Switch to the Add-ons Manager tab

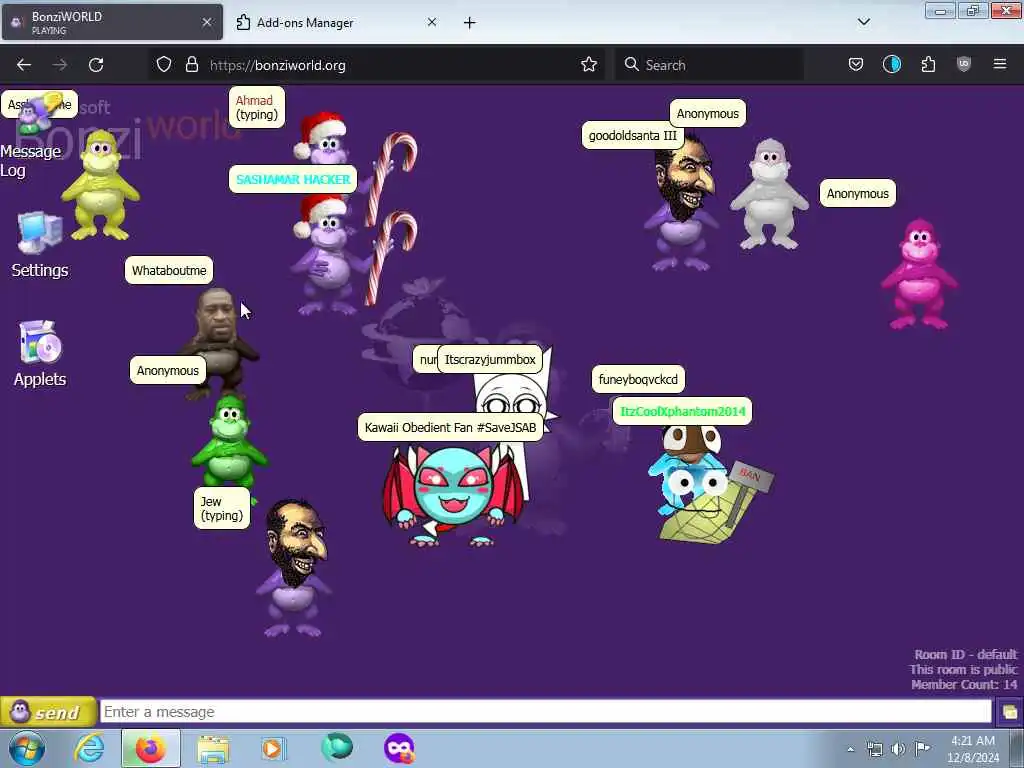point(335,22)
